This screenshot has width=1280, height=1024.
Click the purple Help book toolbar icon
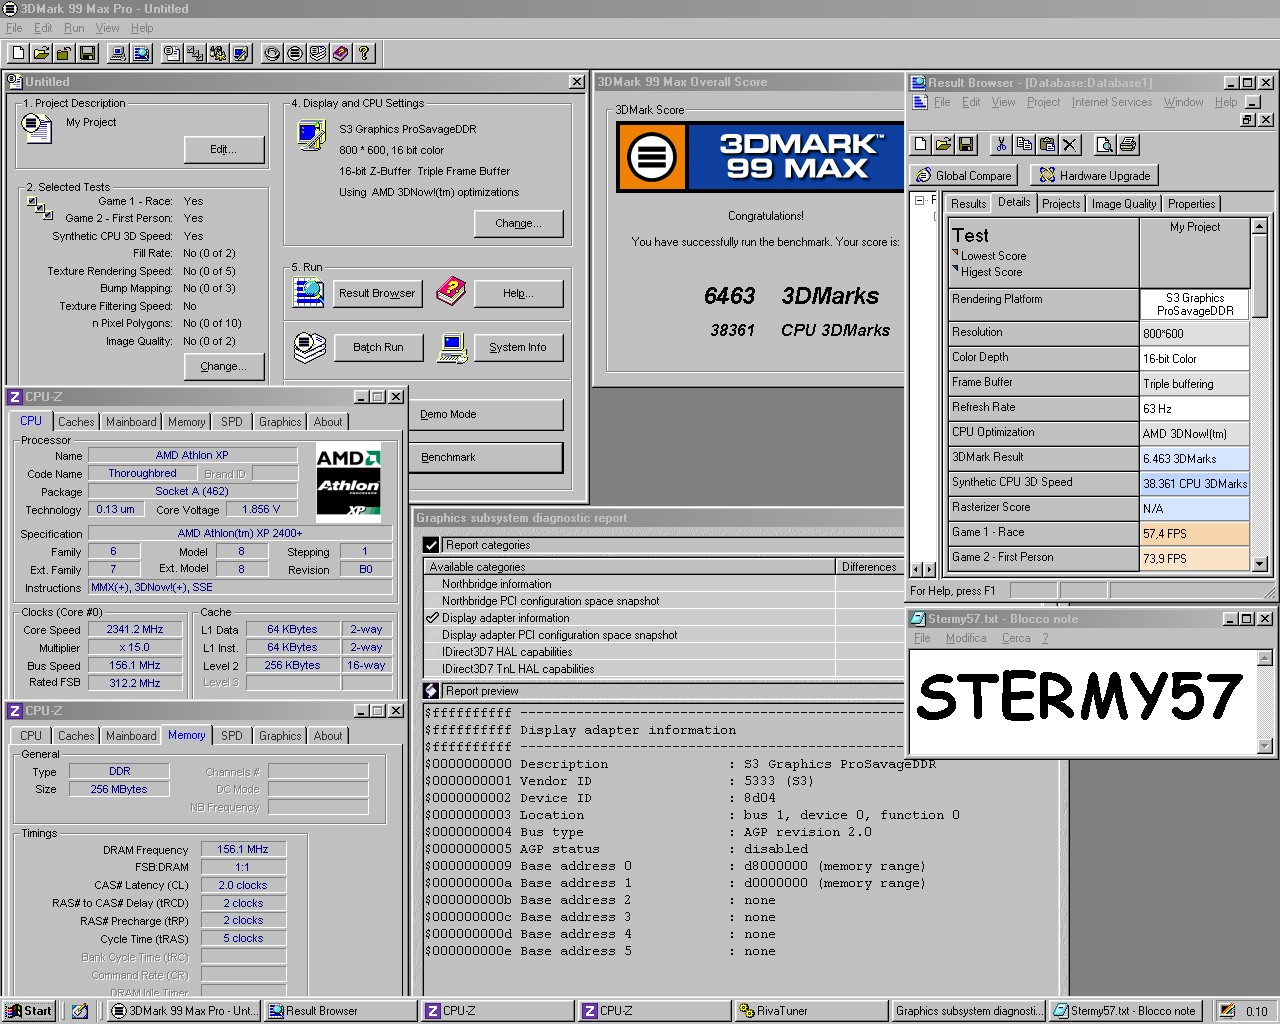tap(341, 53)
